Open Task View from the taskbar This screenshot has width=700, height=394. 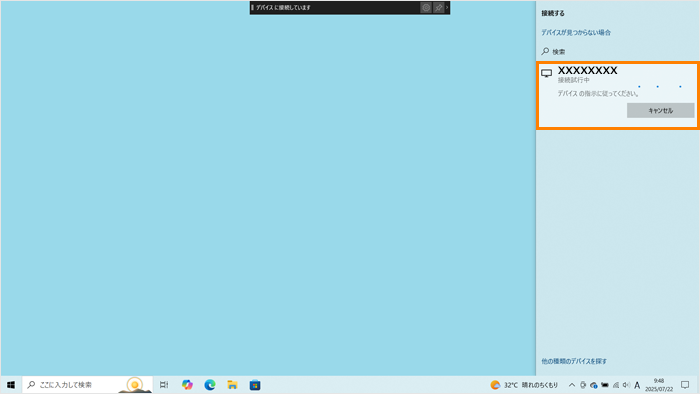[x=164, y=385]
